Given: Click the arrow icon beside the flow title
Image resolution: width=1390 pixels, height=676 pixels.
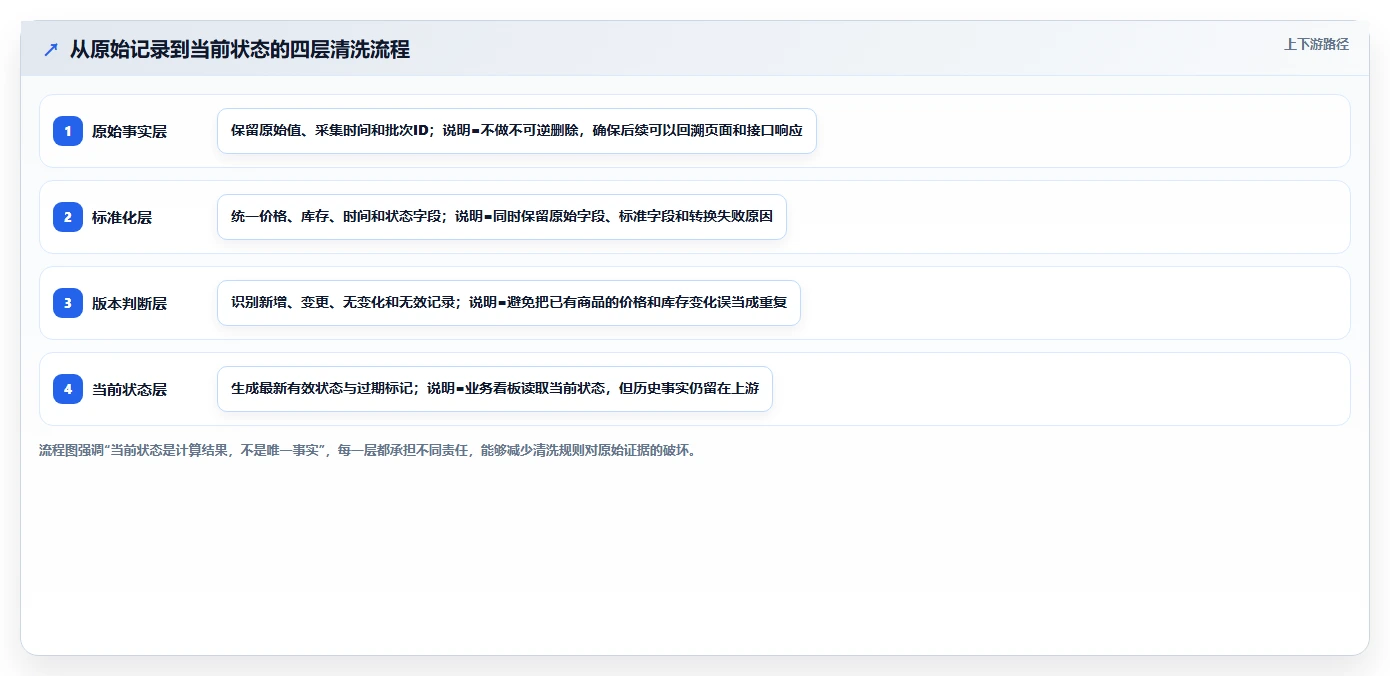Looking at the screenshot, I should [x=51, y=49].
